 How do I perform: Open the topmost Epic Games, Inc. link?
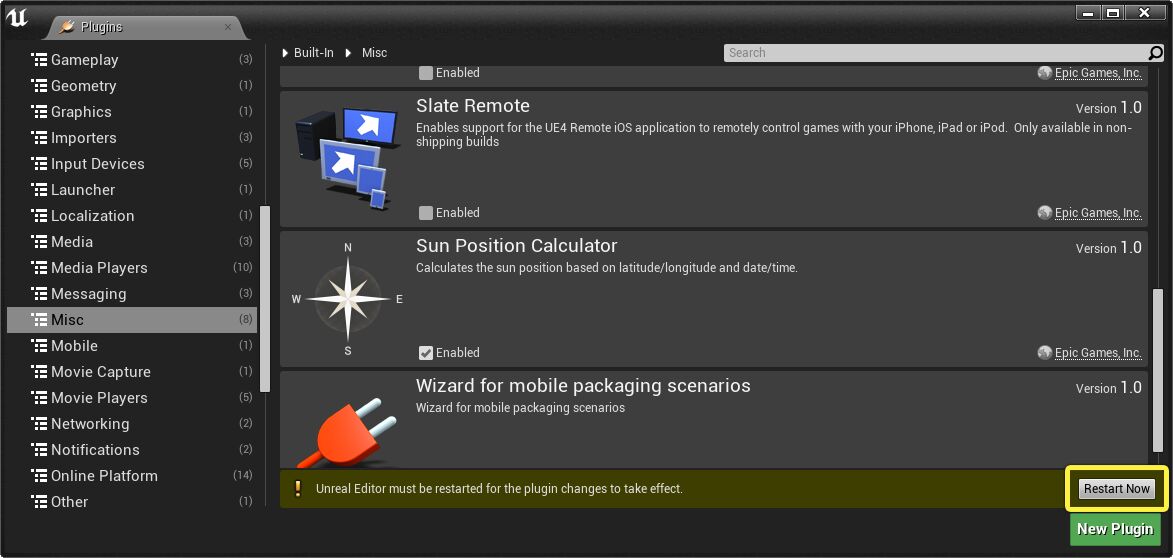point(1098,73)
